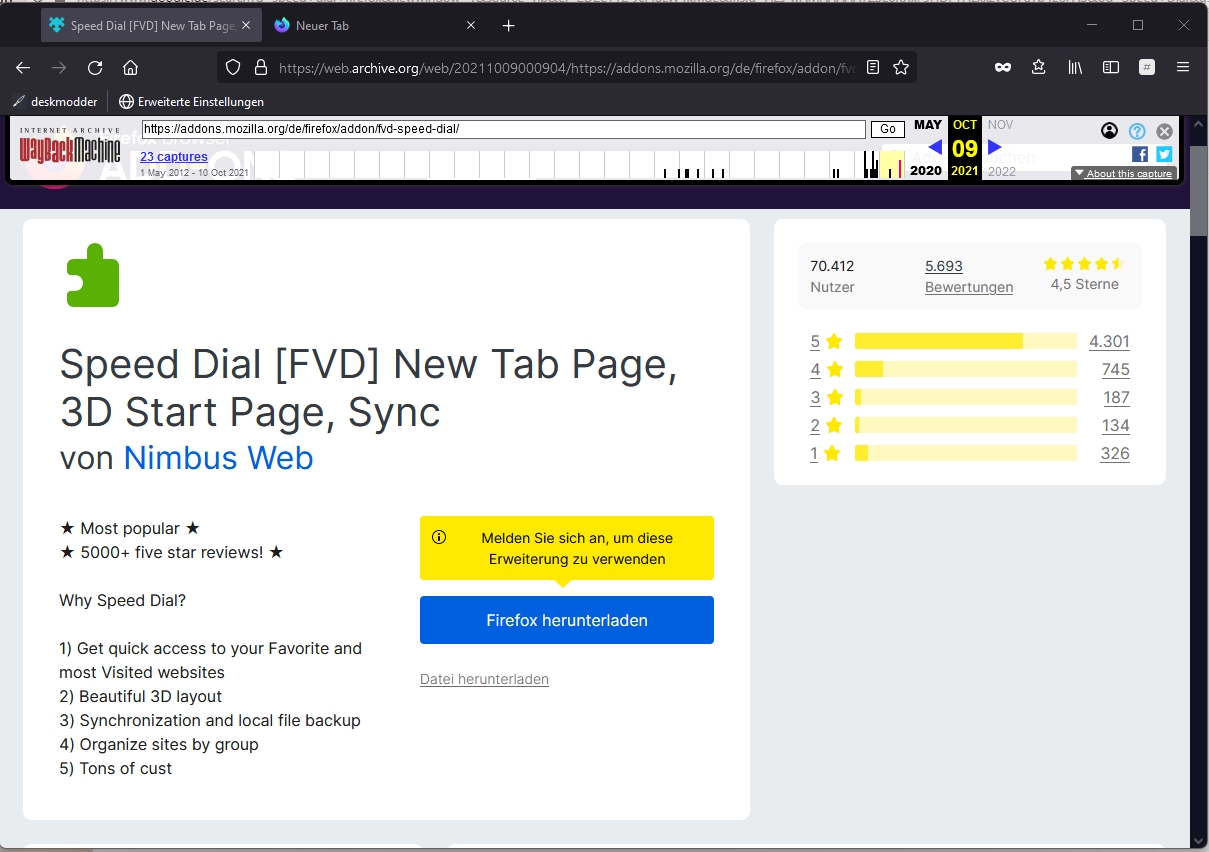This screenshot has width=1209, height=852.
Task: Filter reviews by 2 stars
Action: pos(825,426)
